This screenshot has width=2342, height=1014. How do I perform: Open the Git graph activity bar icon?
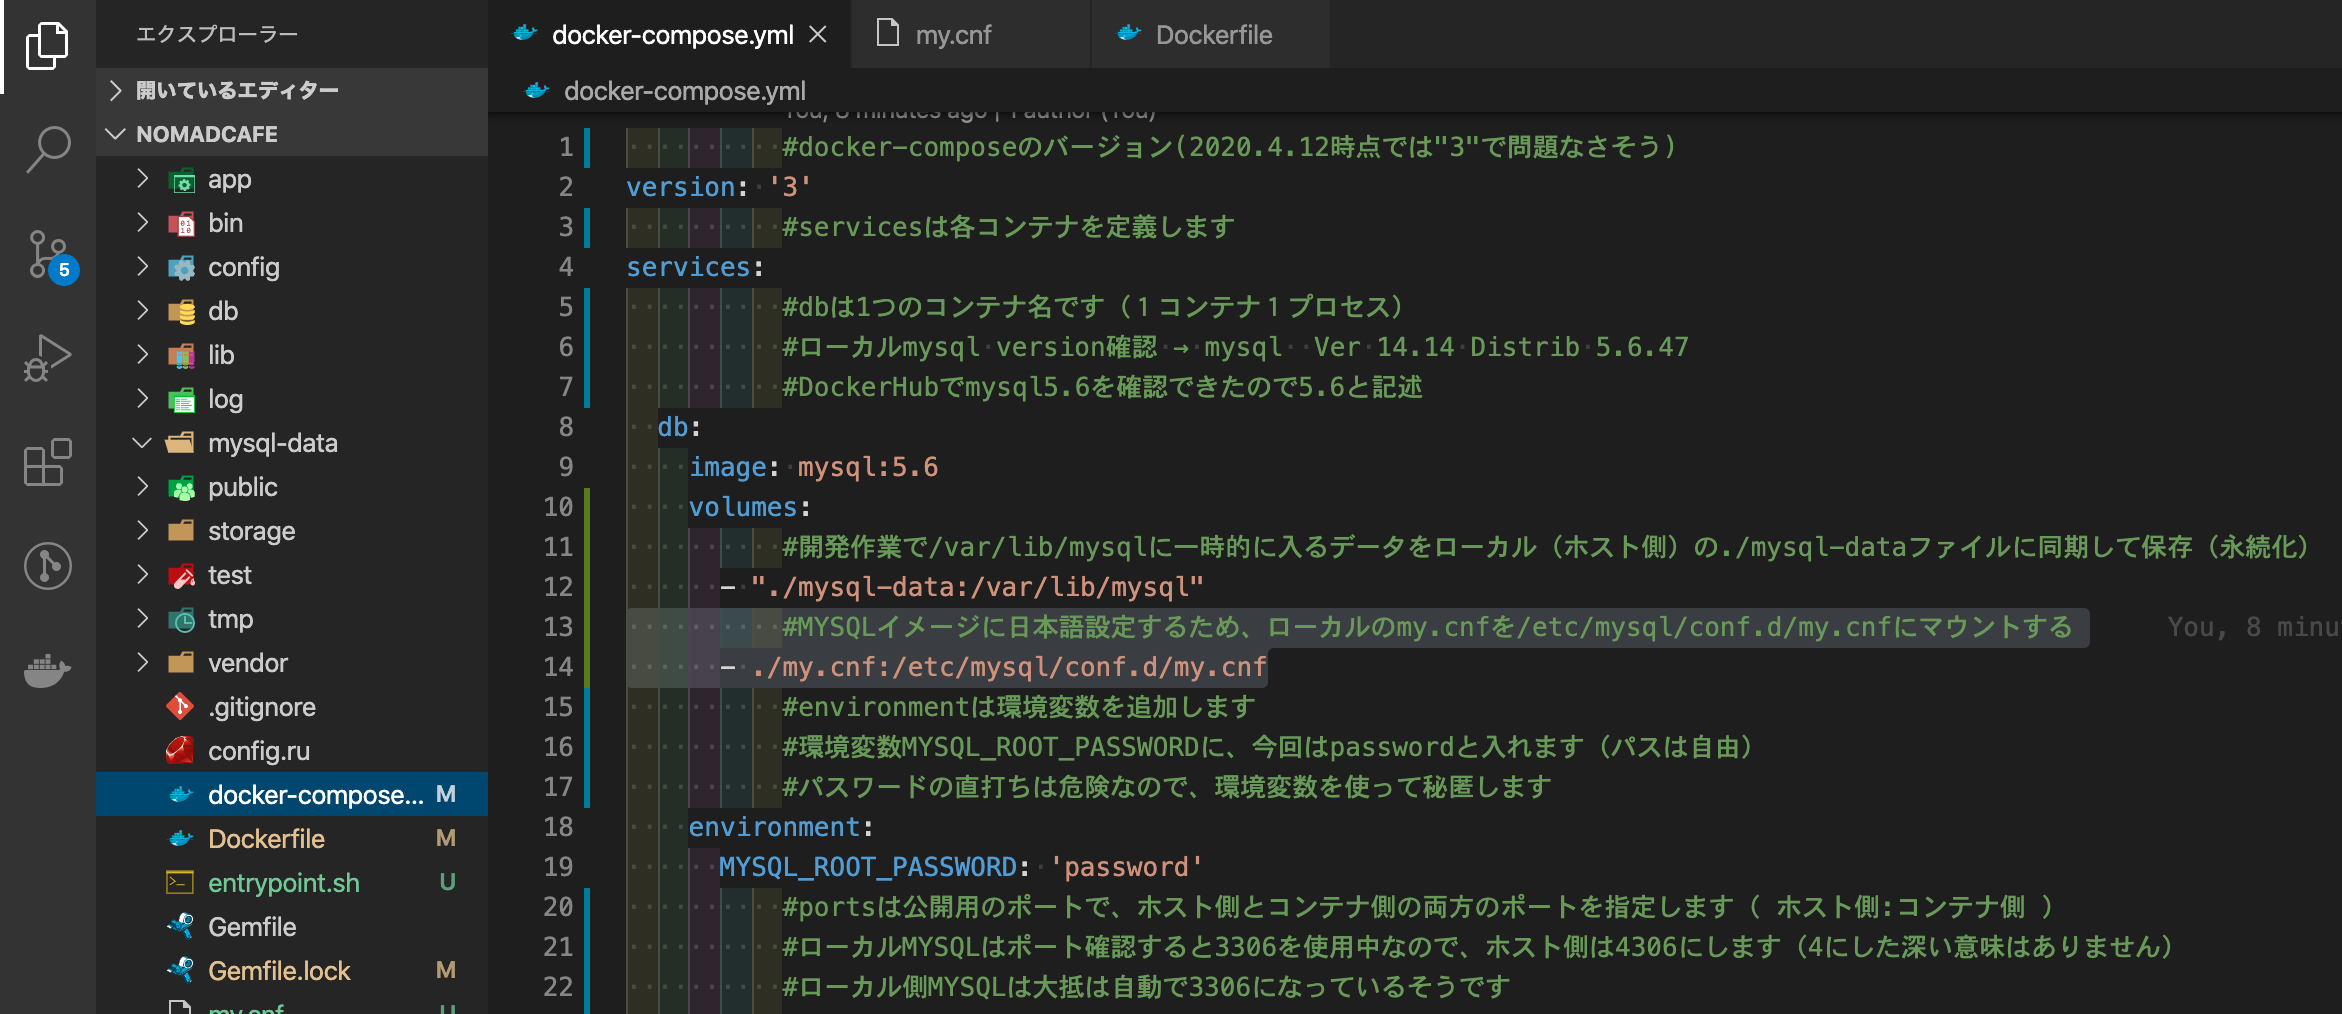click(47, 566)
